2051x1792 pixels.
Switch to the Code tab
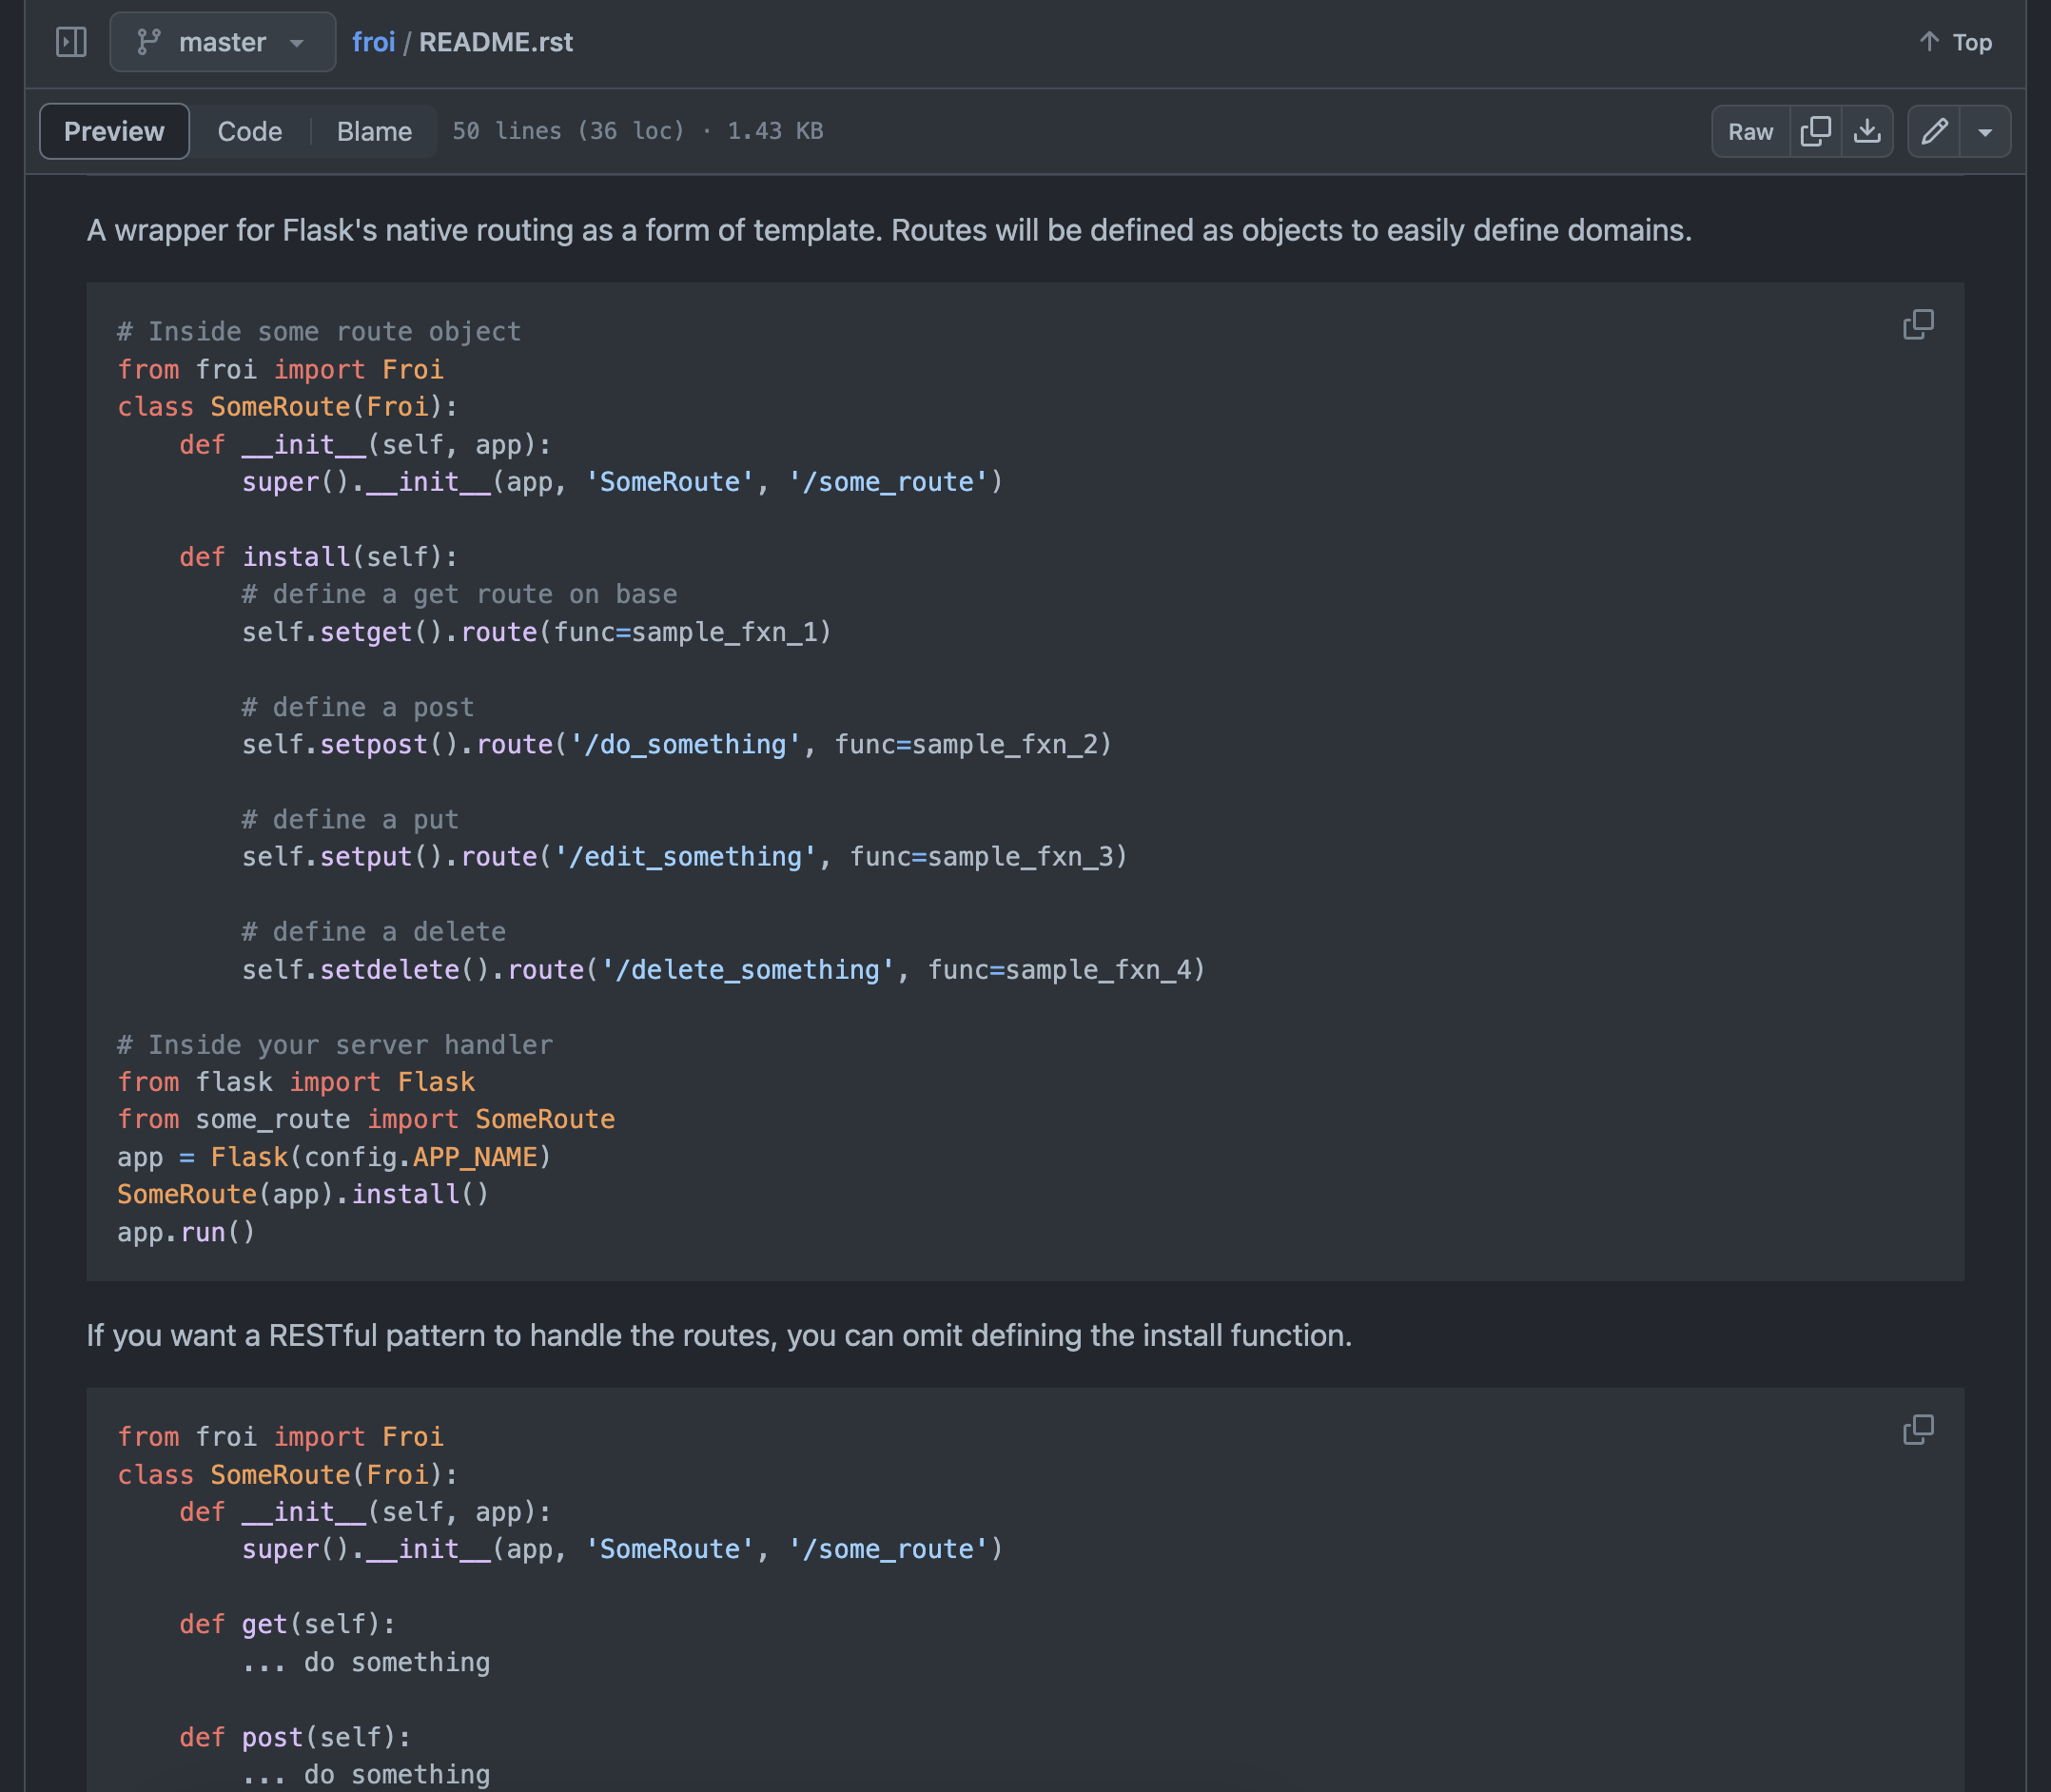coord(250,131)
